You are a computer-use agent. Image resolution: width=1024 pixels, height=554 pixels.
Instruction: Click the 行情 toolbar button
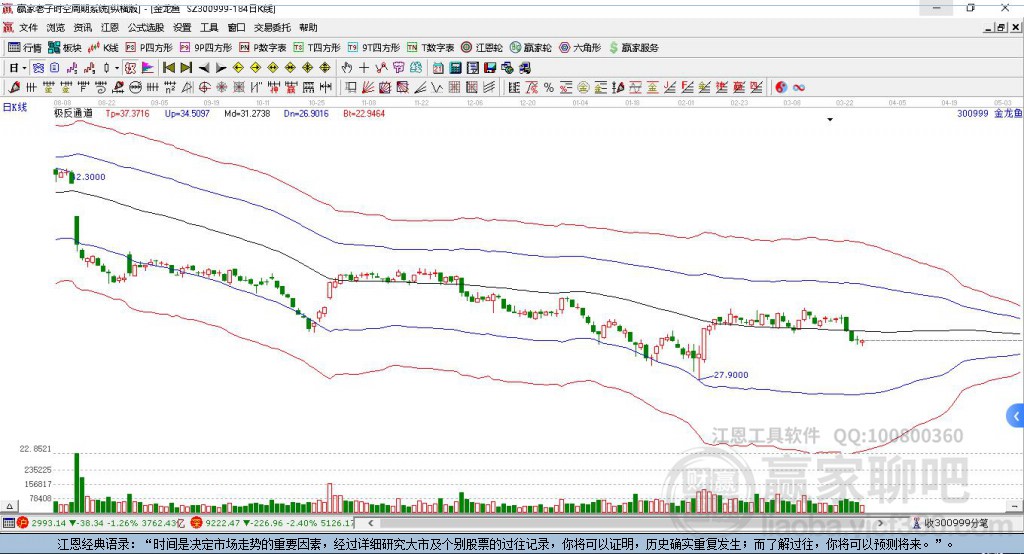(x=25, y=48)
